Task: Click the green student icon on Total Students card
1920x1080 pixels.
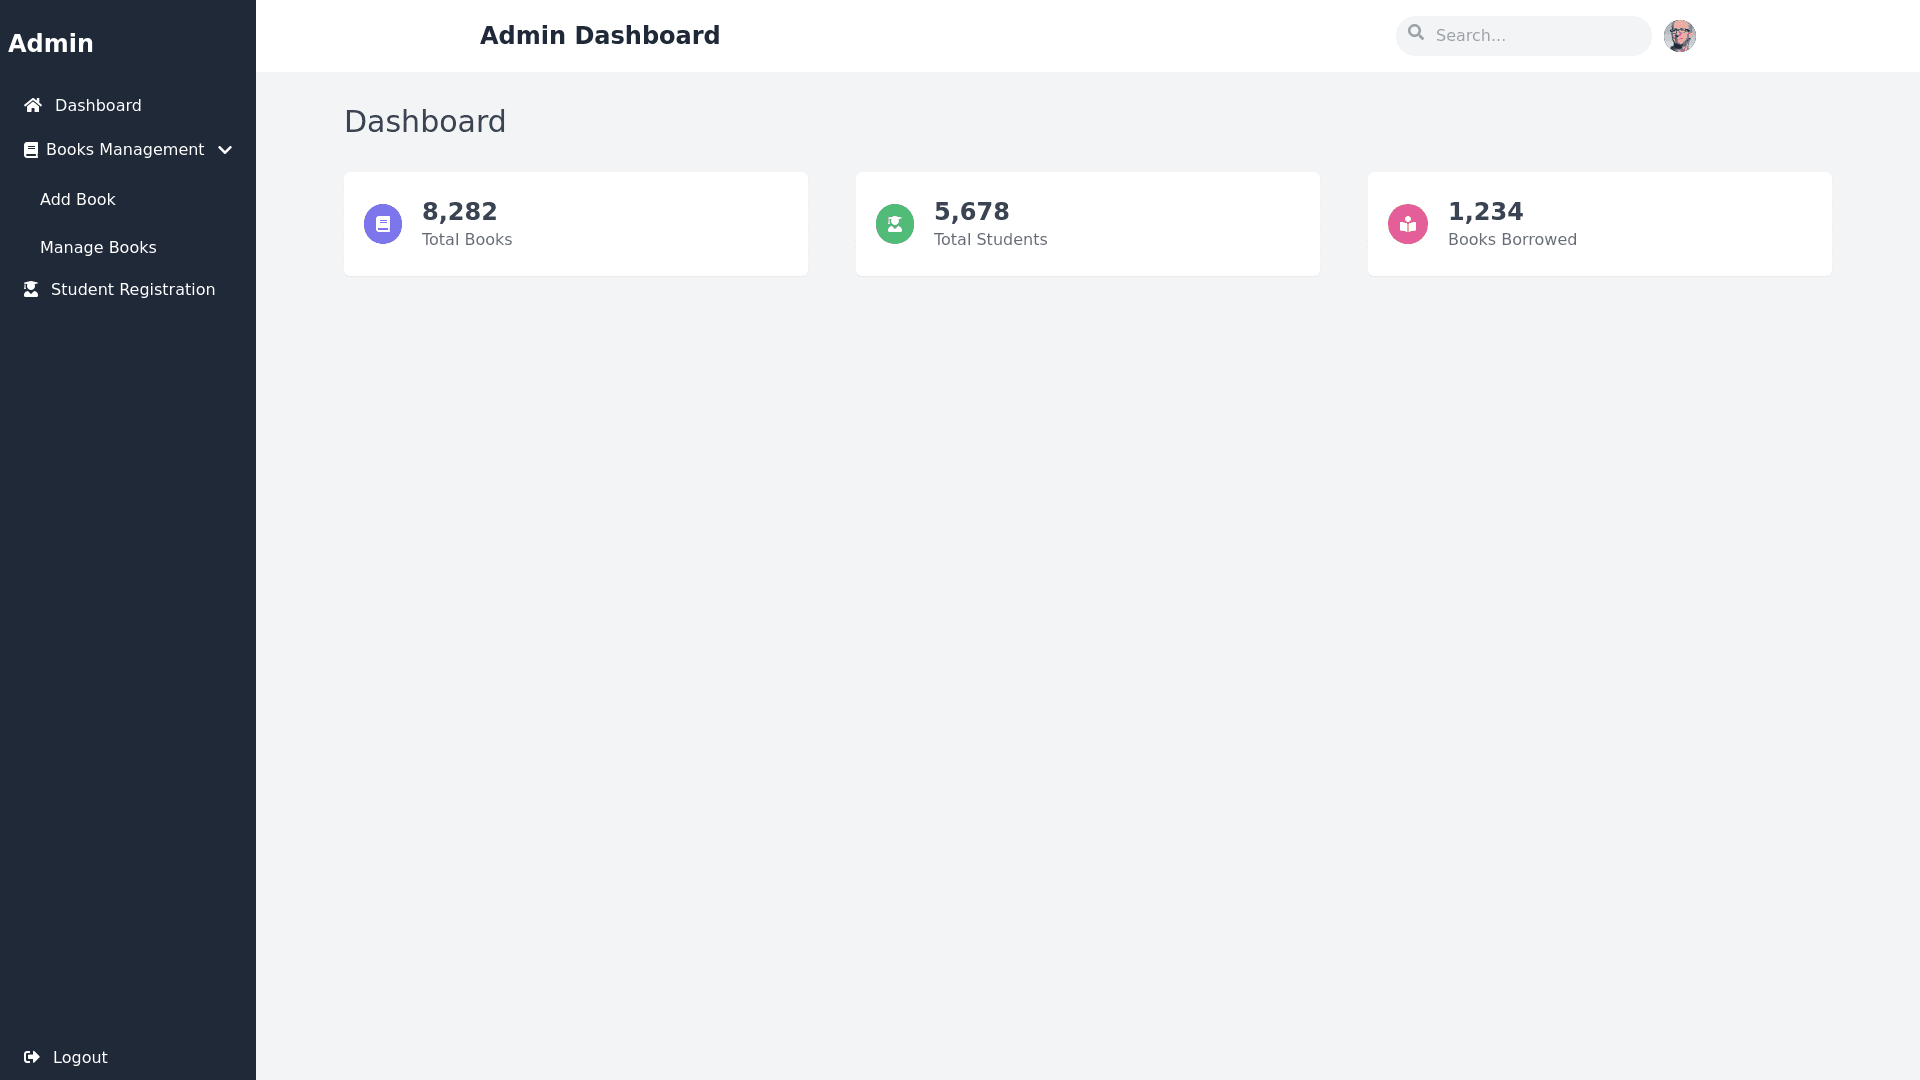Action: click(895, 223)
